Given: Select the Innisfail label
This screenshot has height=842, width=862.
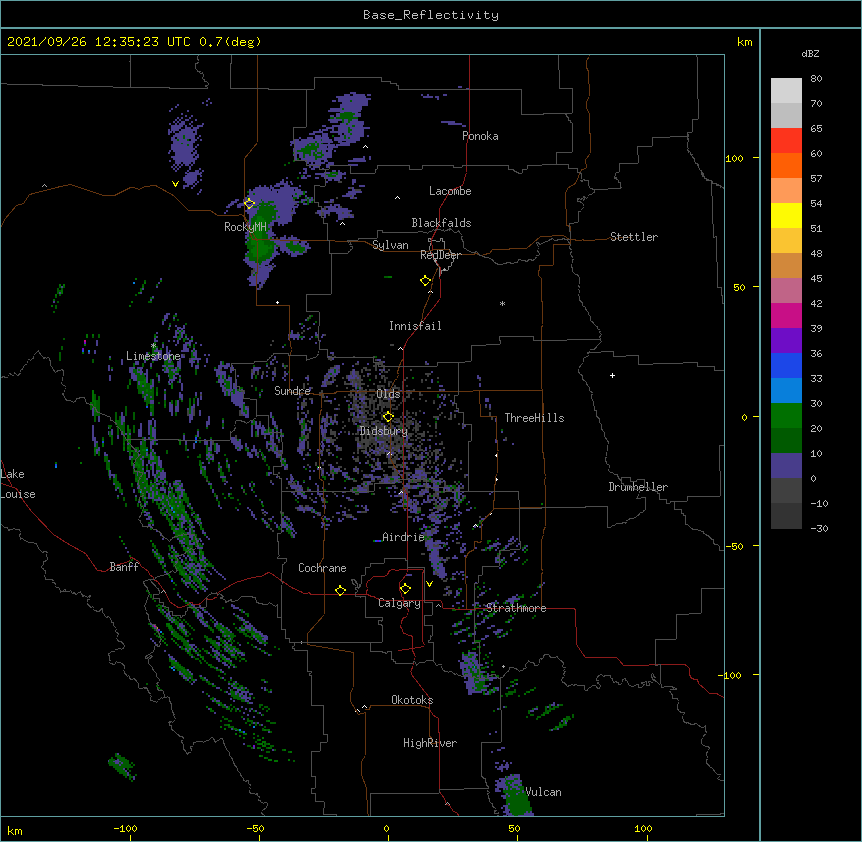Looking at the screenshot, I should tap(415, 326).
